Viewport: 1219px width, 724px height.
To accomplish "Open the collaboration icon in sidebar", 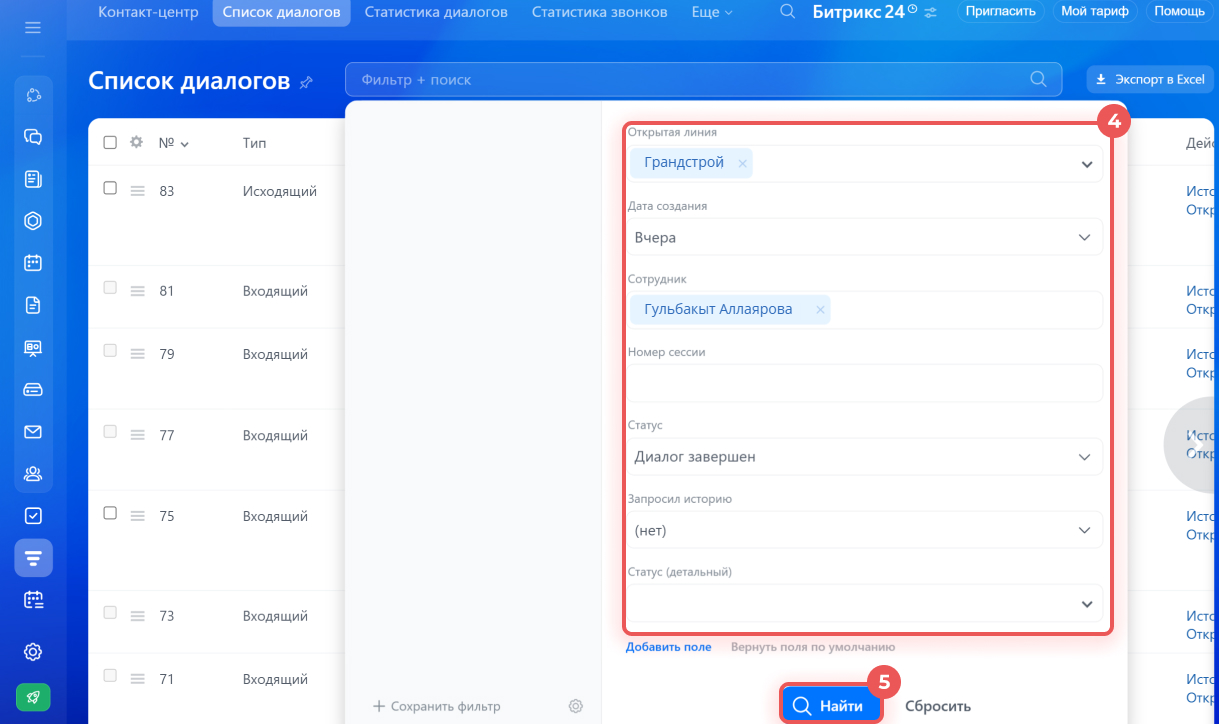I will pos(33,95).
